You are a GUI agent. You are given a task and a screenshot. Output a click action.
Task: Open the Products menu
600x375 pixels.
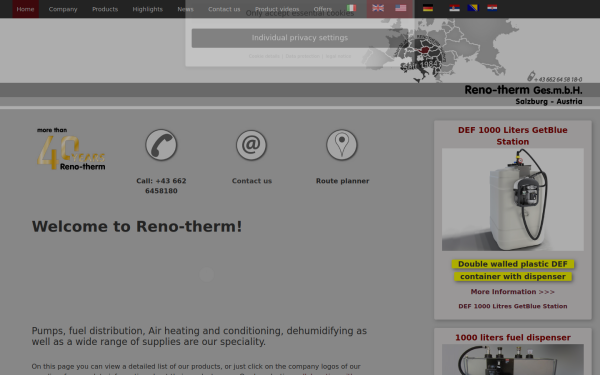click(x=105, y=9)
